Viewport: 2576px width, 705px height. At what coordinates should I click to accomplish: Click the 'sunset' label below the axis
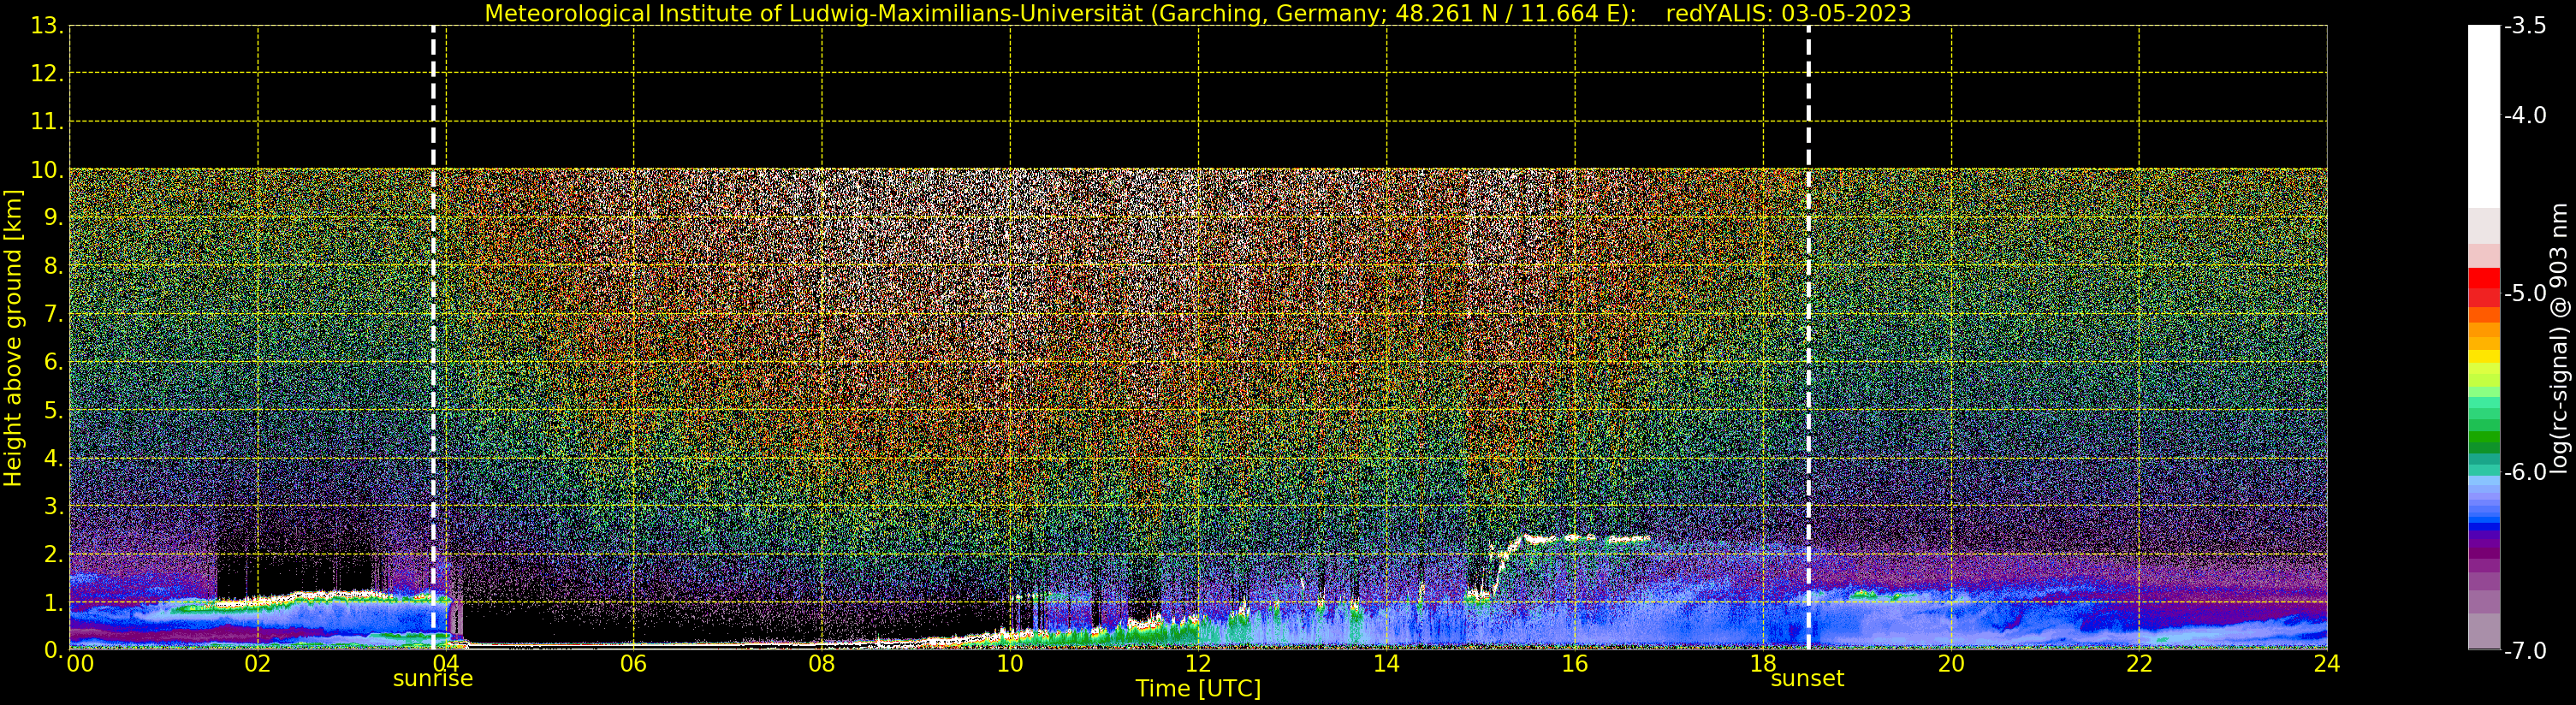[x=1807, y=679]
